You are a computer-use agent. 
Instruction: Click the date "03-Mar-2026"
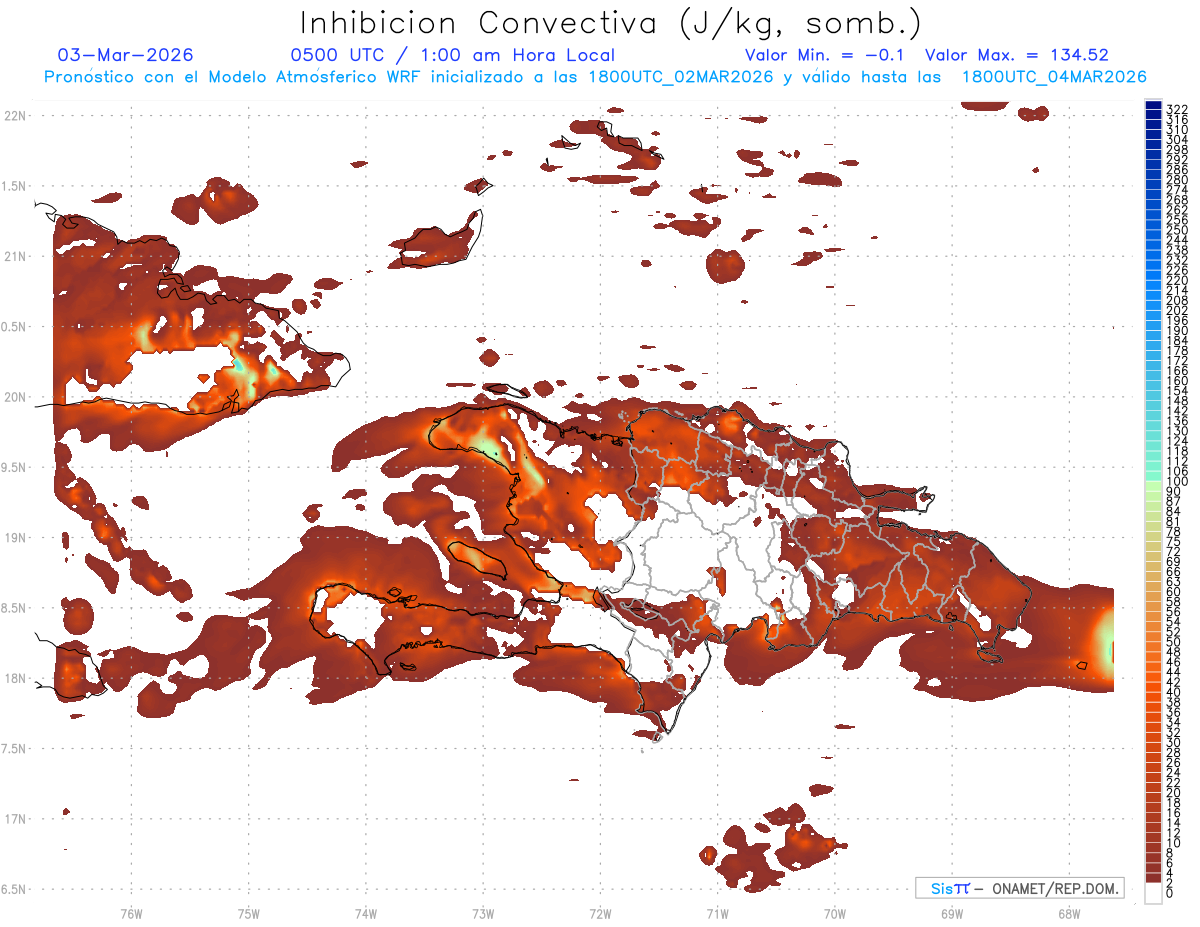click(126, 55)
